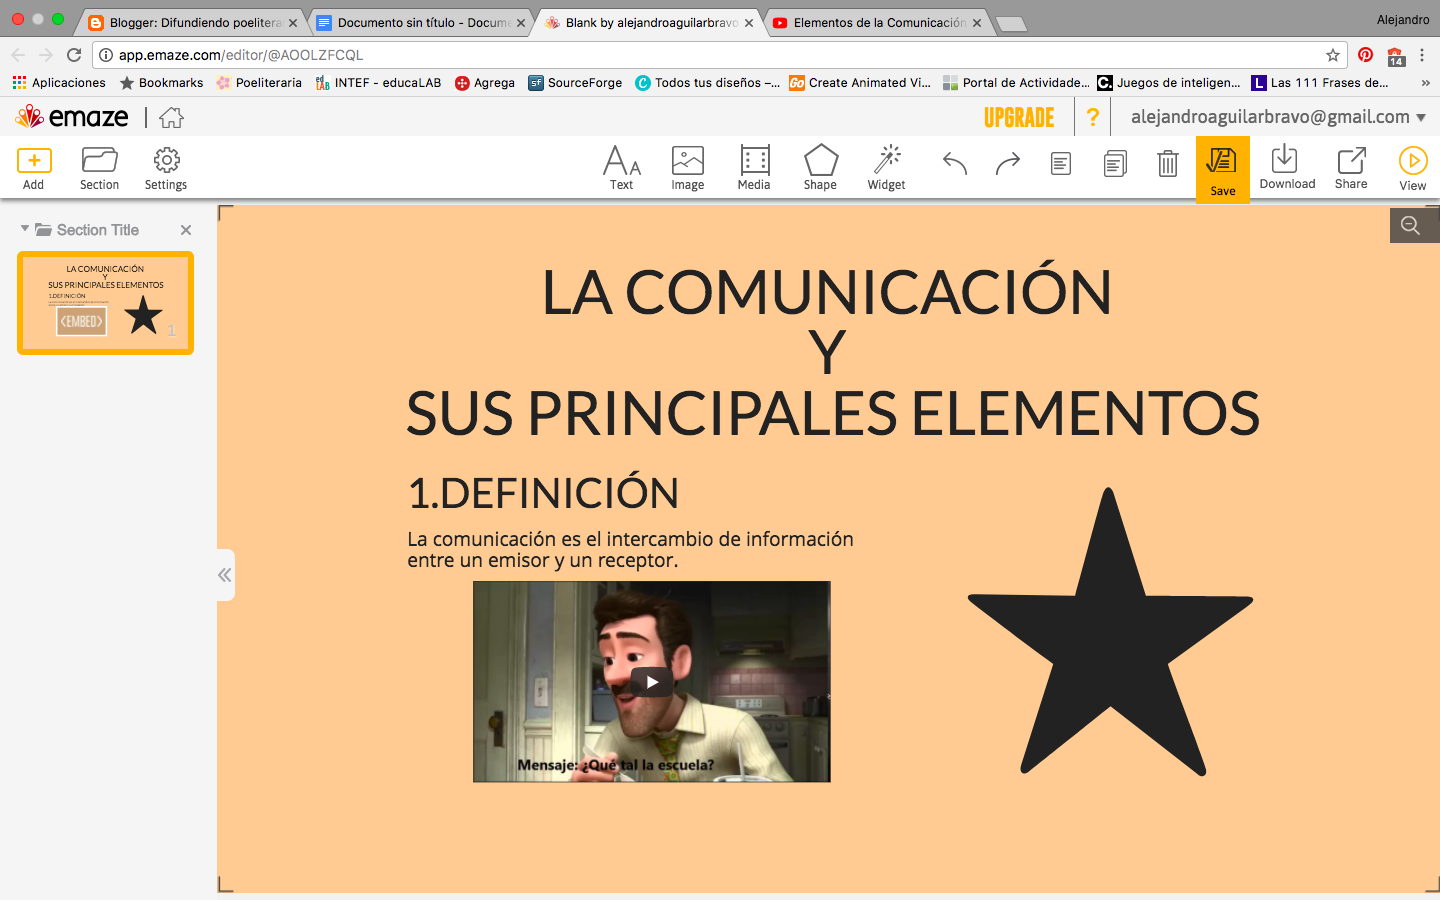This screenshot has height=900, width=1440.
Task: Download the presentation
Action: (x=1287, y=167)
